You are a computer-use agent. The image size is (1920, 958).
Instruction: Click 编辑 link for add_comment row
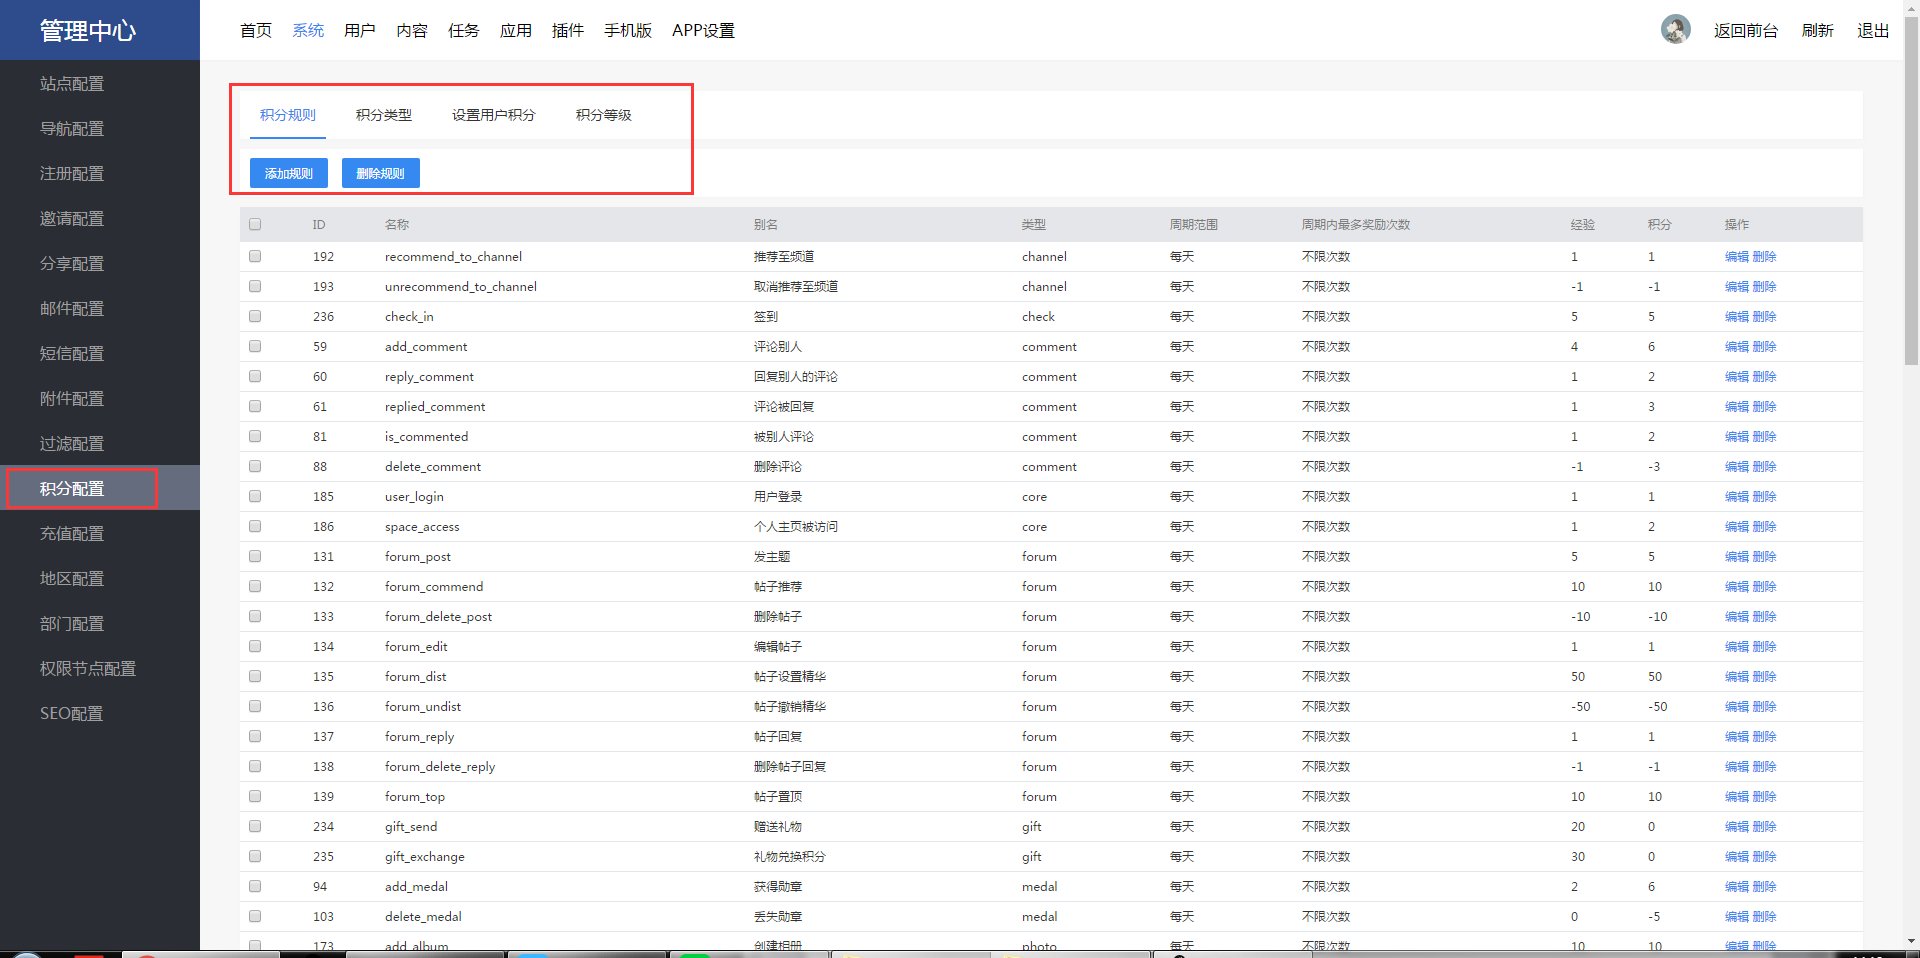(1737, 346)
